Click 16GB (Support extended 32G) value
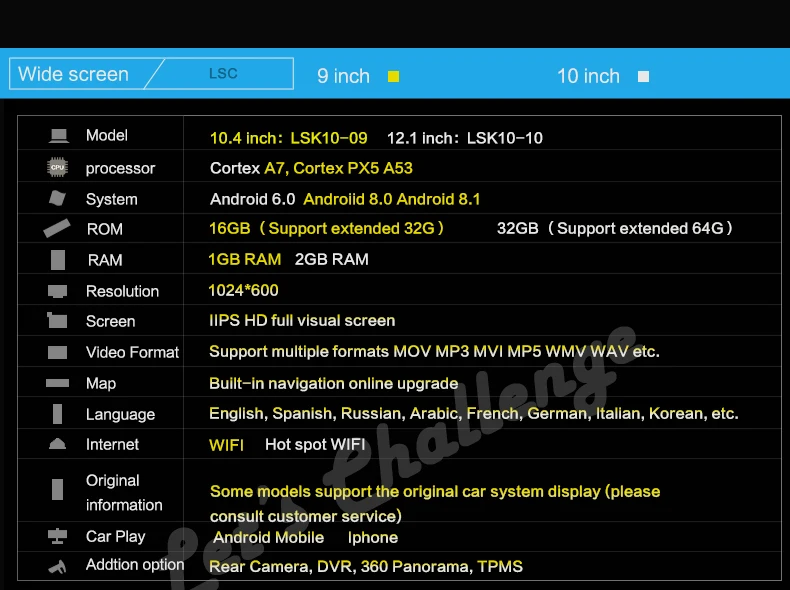The image size is (790, 590). pyautogui.click(x=326, y=228)
